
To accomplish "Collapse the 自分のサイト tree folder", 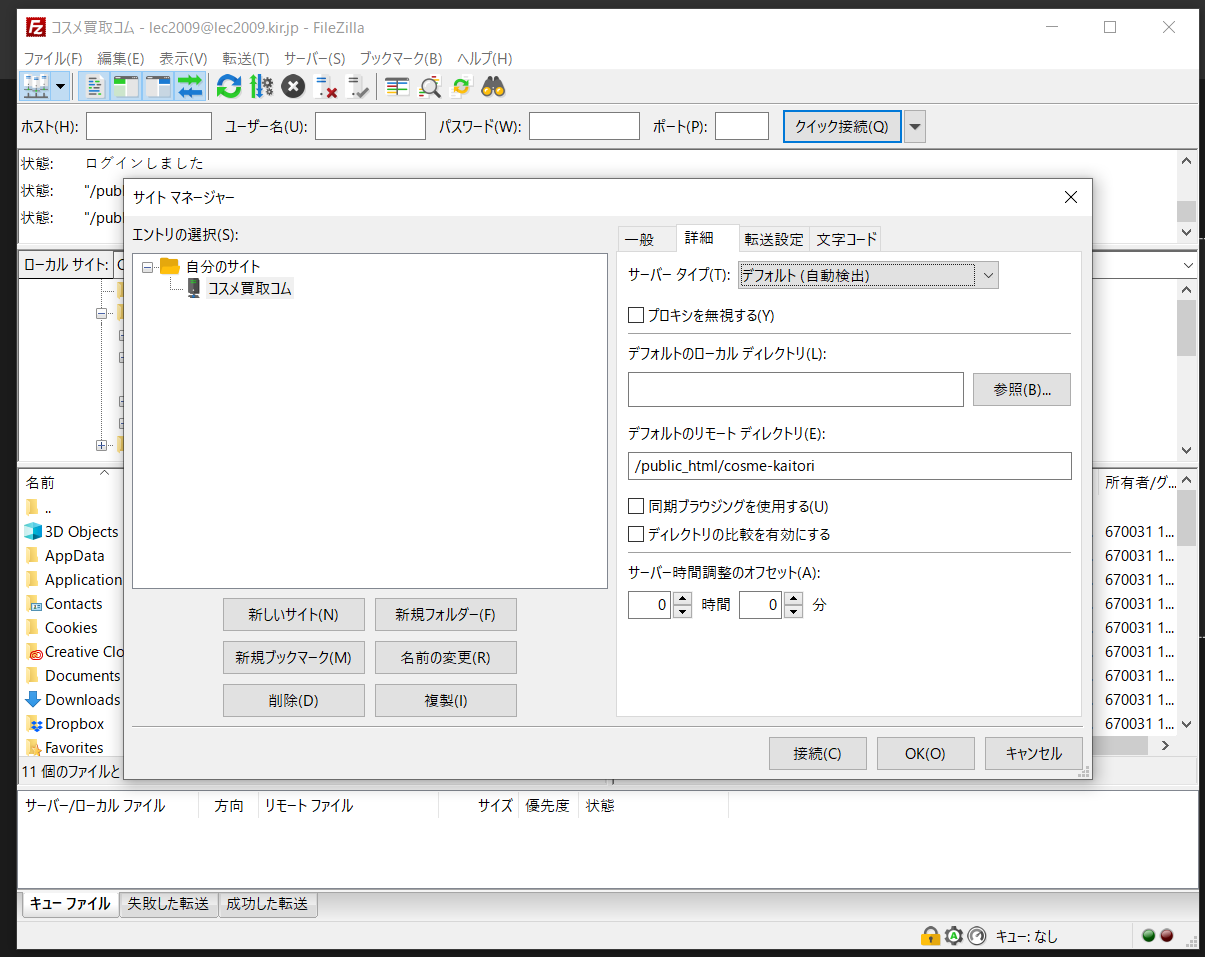I will [148, 267].
